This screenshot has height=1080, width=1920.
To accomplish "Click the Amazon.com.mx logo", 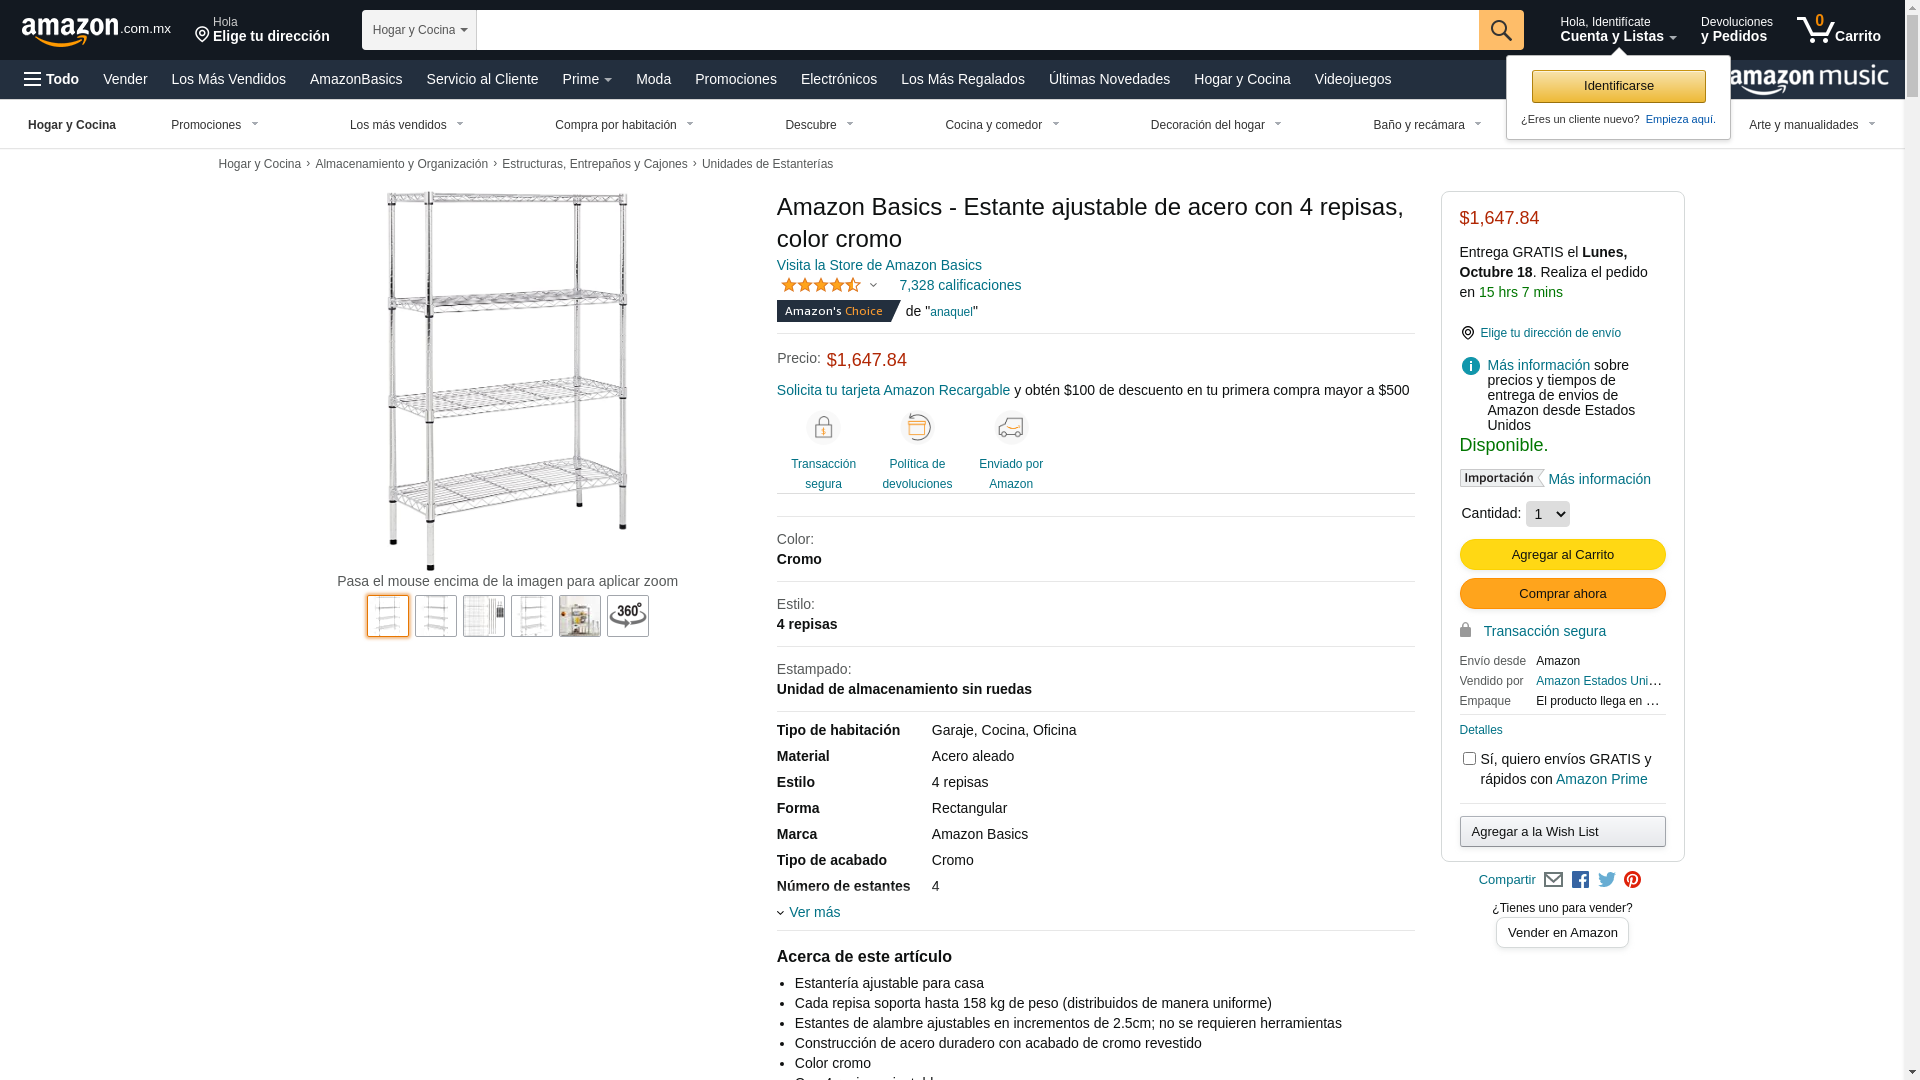I will pyautogui.click(x=96, y=31).
